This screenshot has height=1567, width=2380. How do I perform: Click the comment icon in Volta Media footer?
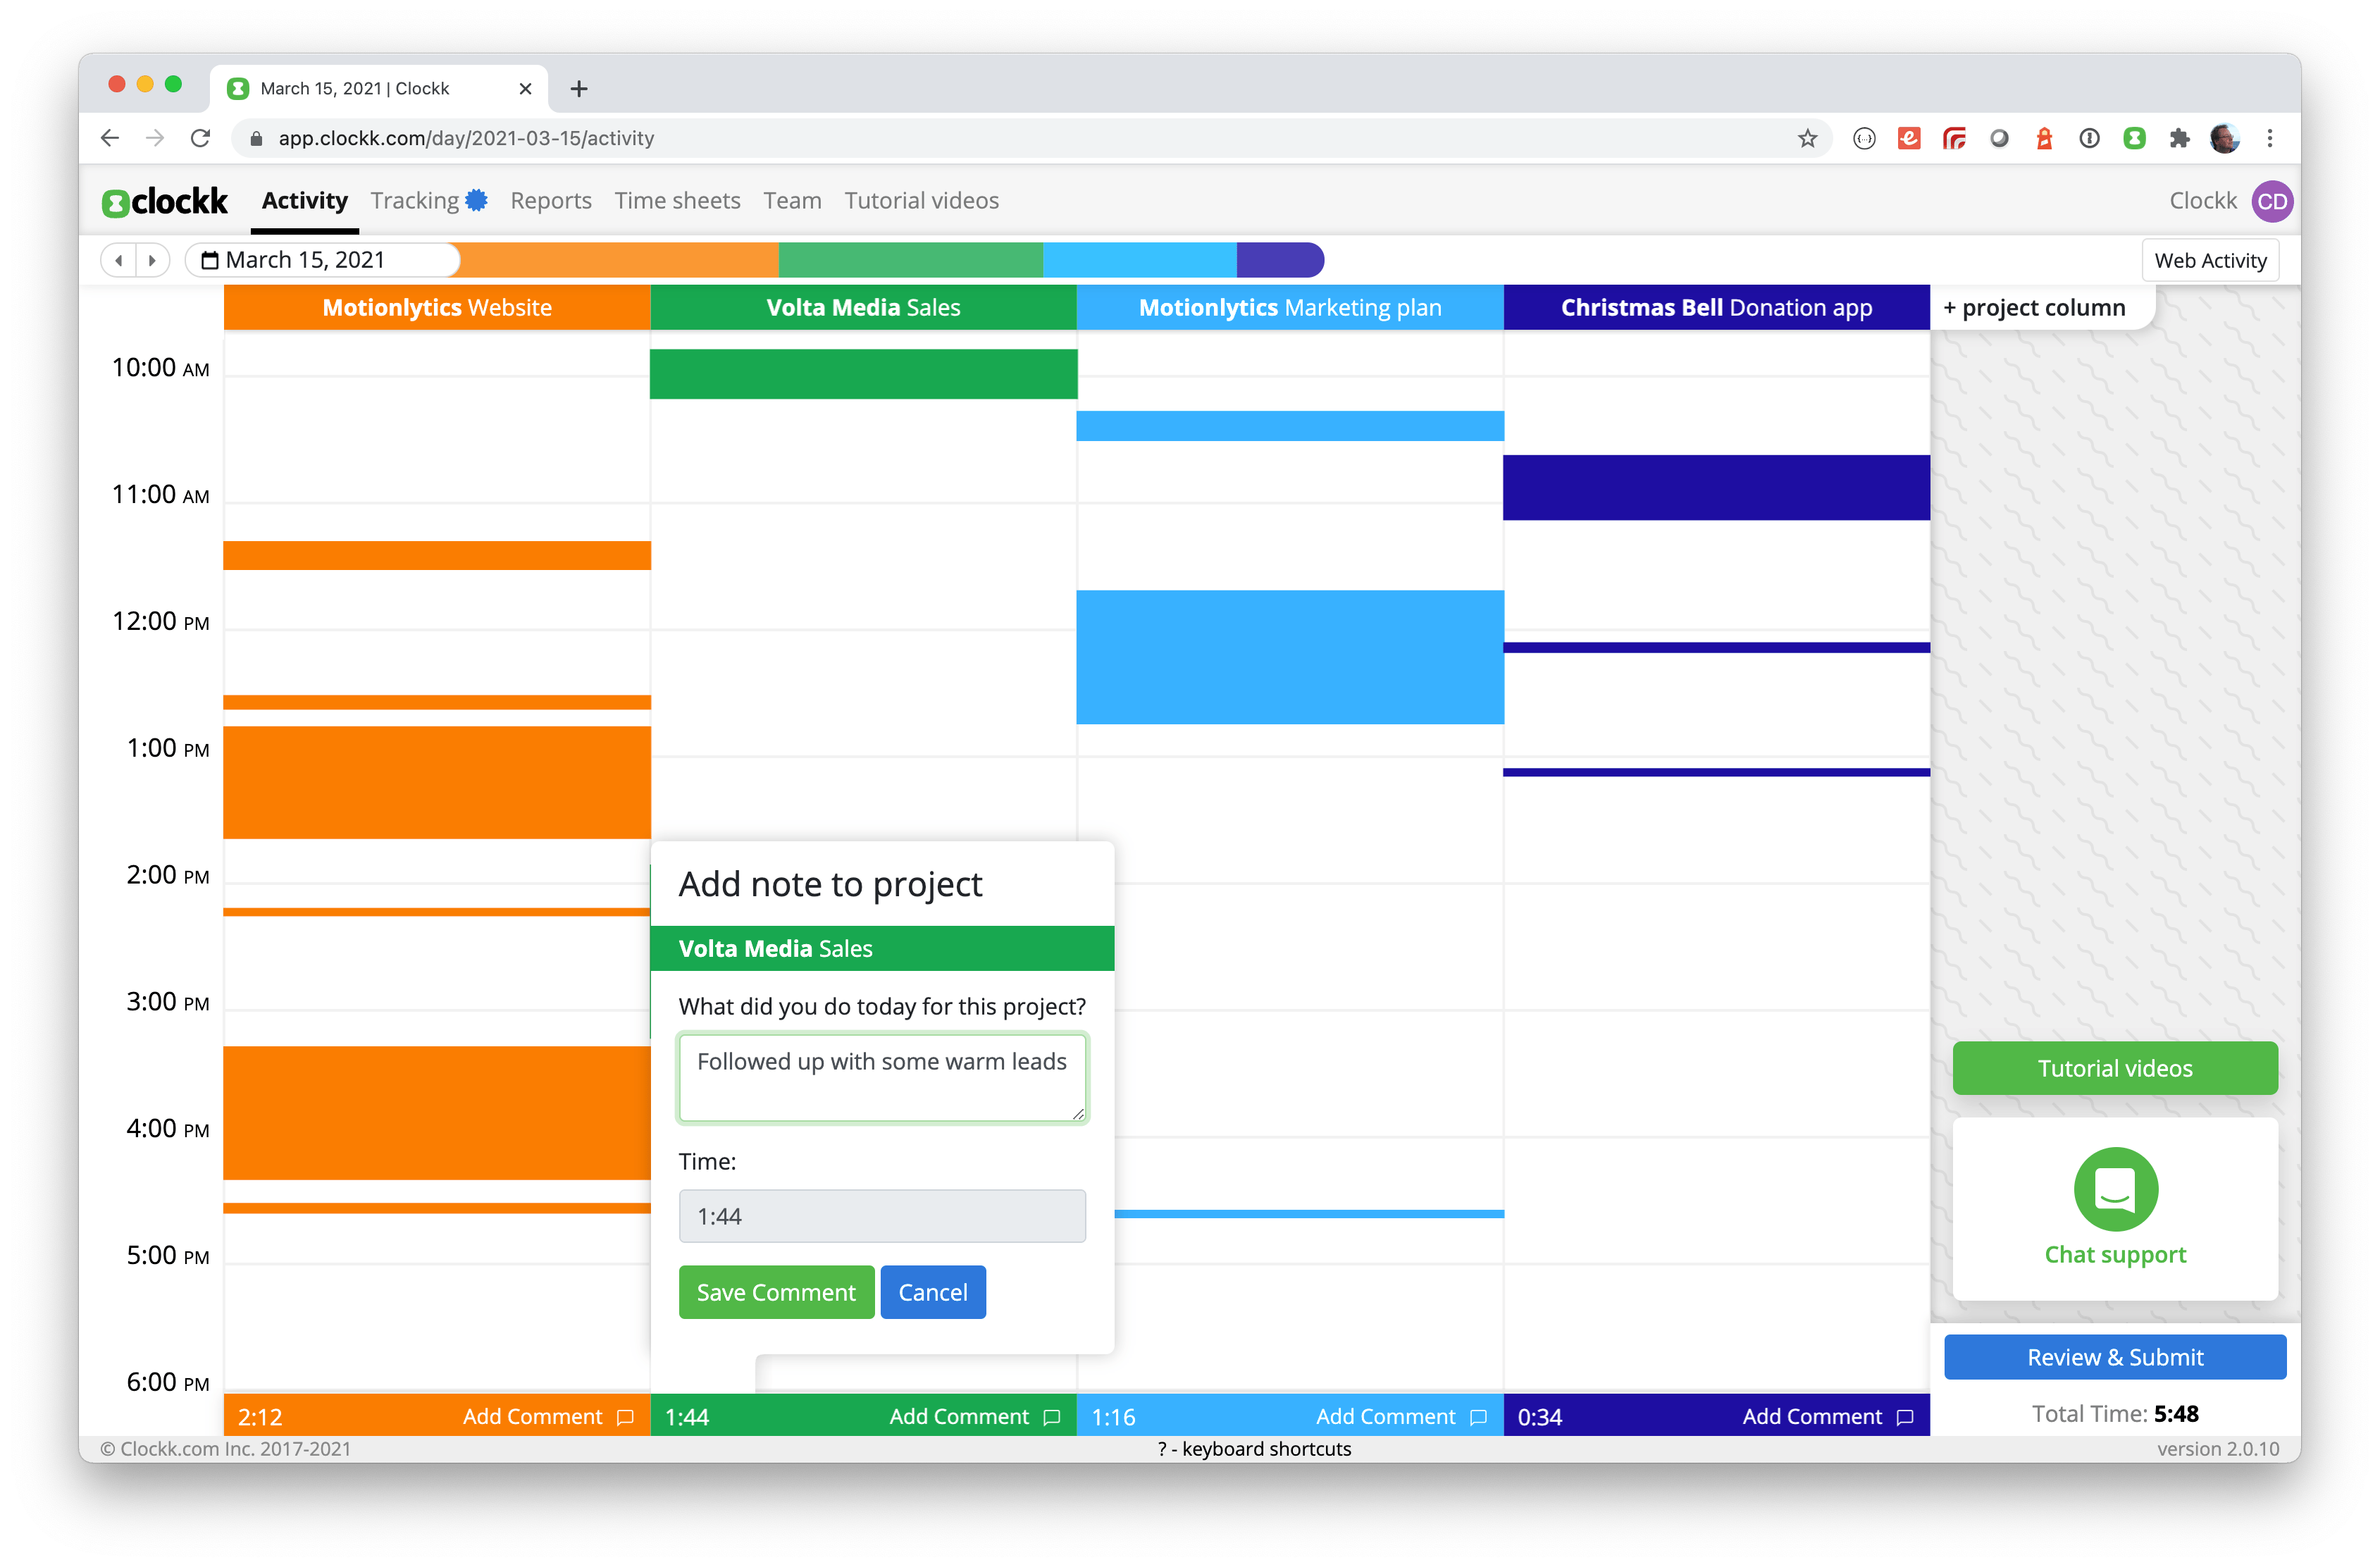click(1052, 1416)
